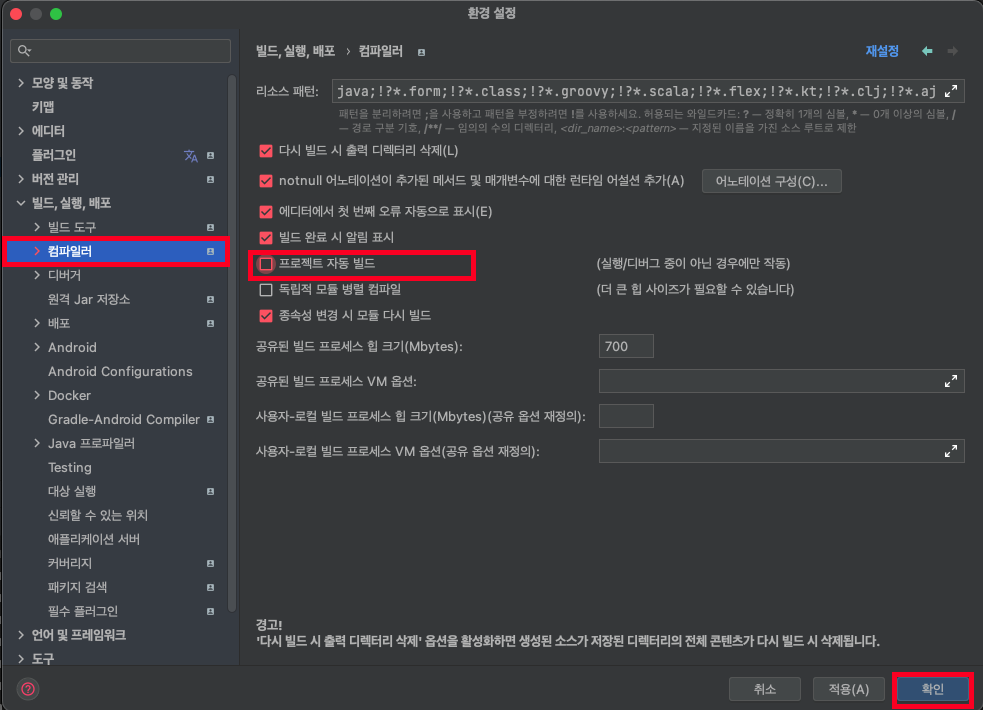Viewport: 983px width, 710px height.
Task: Expand the 언어 및 프레임워크 section
Action: (20, 634)
